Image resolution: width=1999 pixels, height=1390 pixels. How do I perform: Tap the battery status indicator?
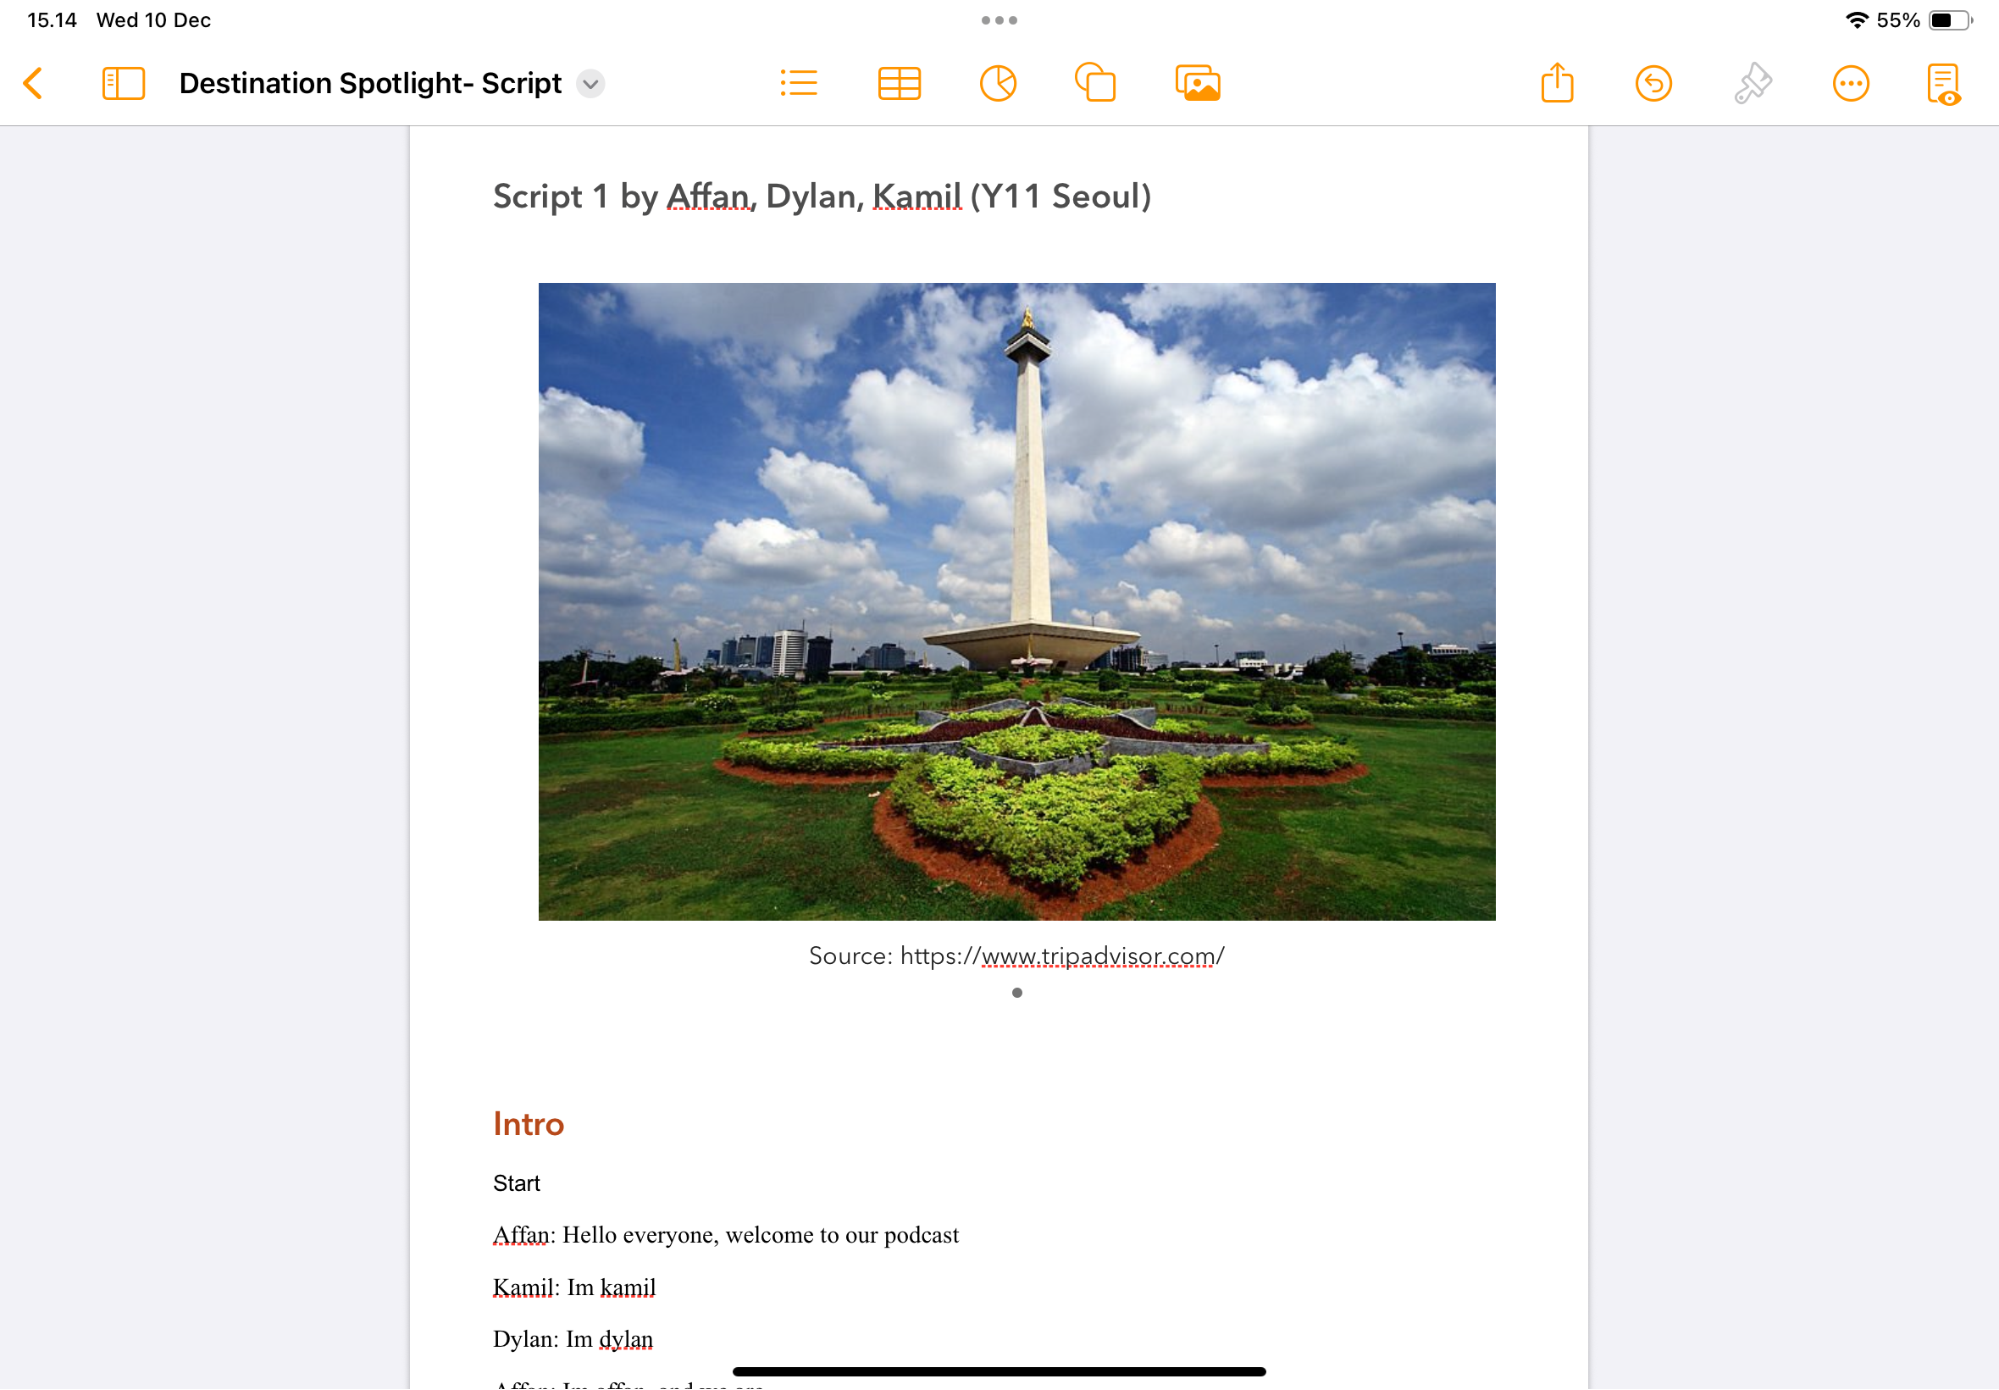pyautogui.click(x=1948, y=20)
